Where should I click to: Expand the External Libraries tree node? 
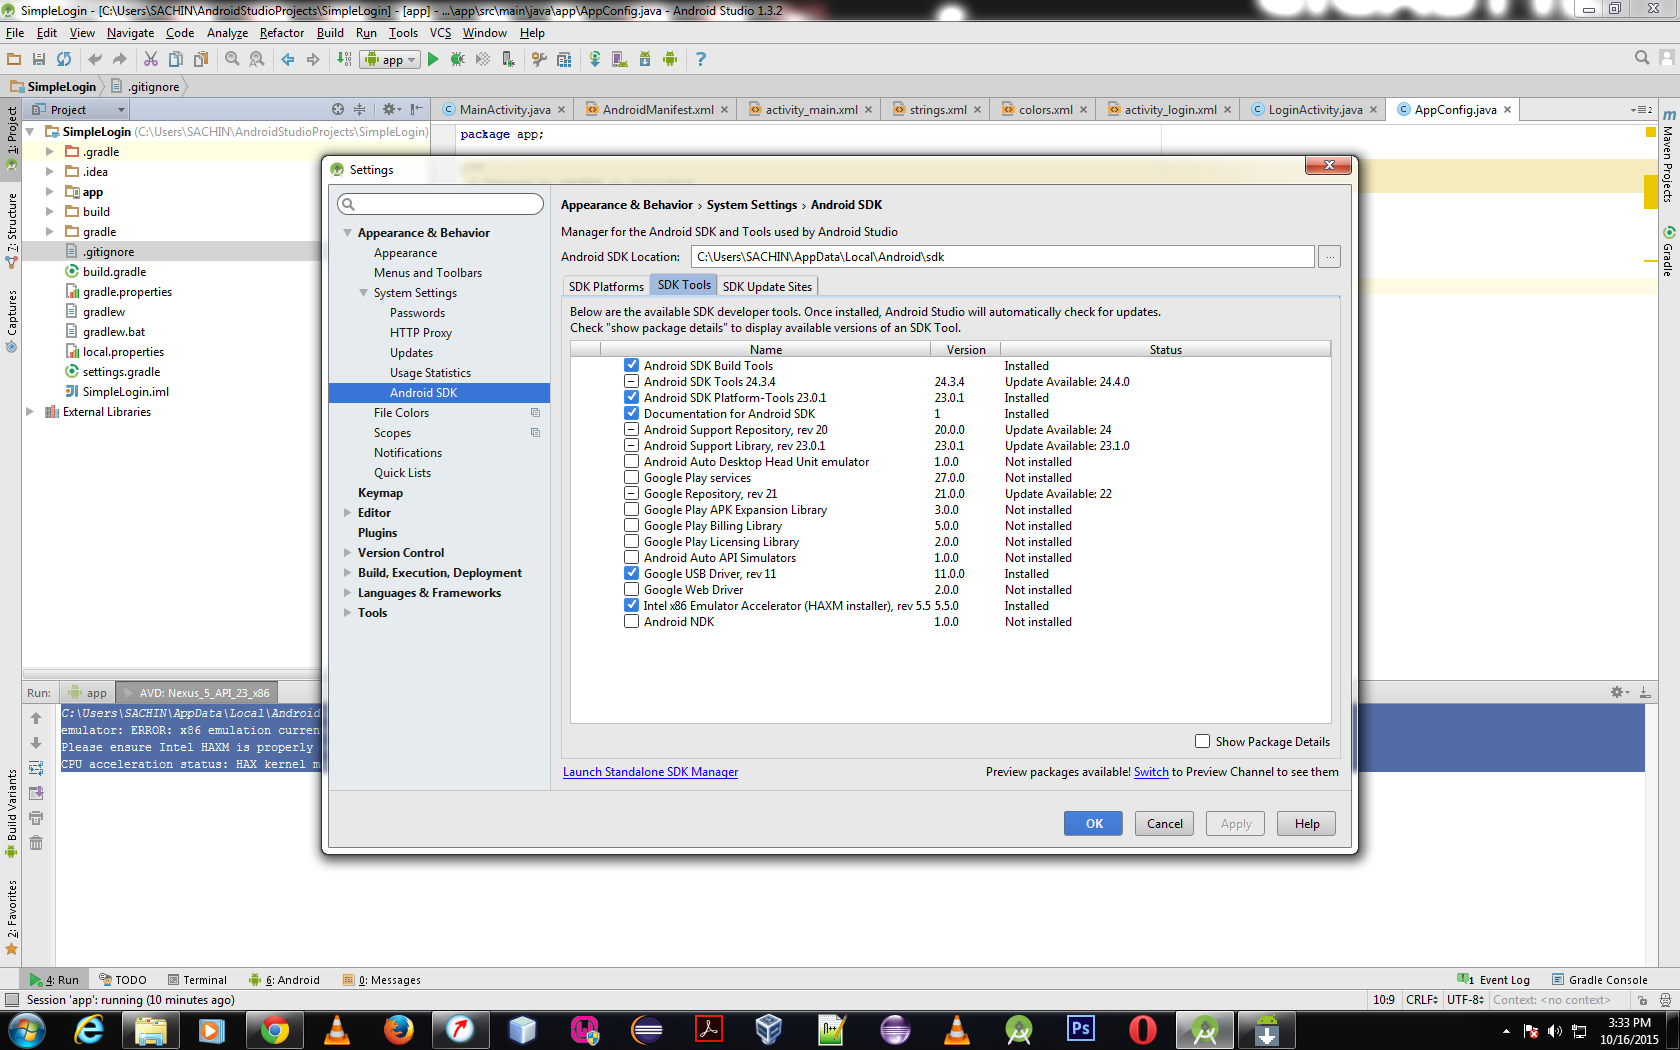coord(30,412)
